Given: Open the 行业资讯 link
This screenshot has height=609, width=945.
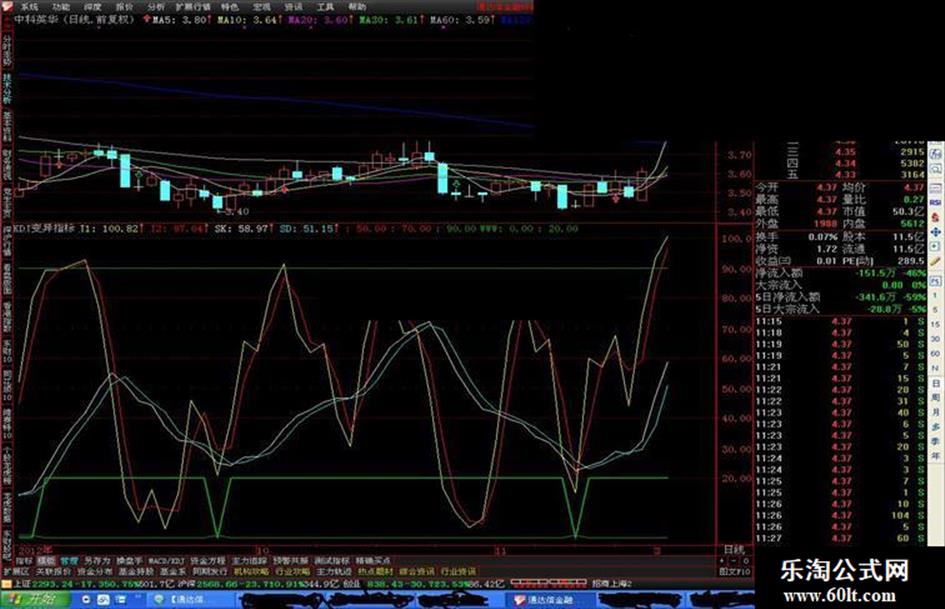Looking at the screenshot, I should coord(458,571).
